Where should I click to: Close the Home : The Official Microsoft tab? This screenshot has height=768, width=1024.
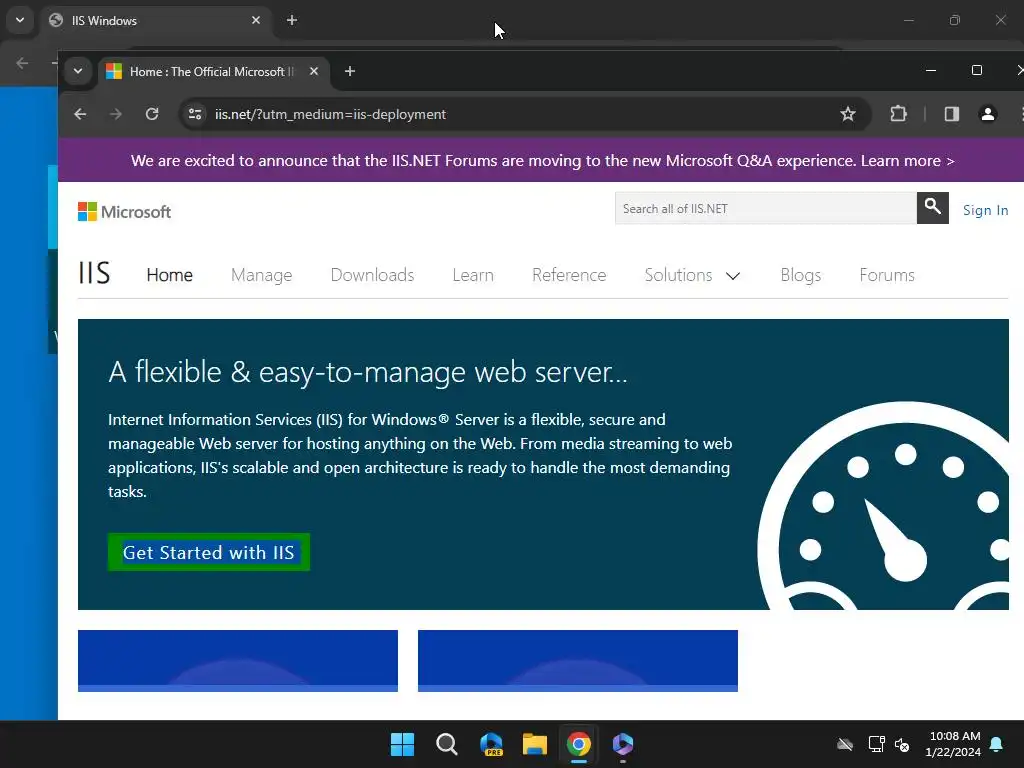click(314, 71)
